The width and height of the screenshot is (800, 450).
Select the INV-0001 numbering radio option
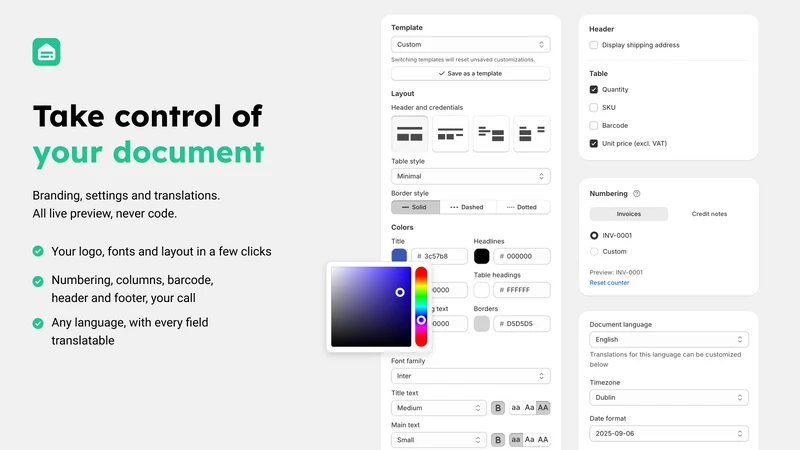coord(594,236)
